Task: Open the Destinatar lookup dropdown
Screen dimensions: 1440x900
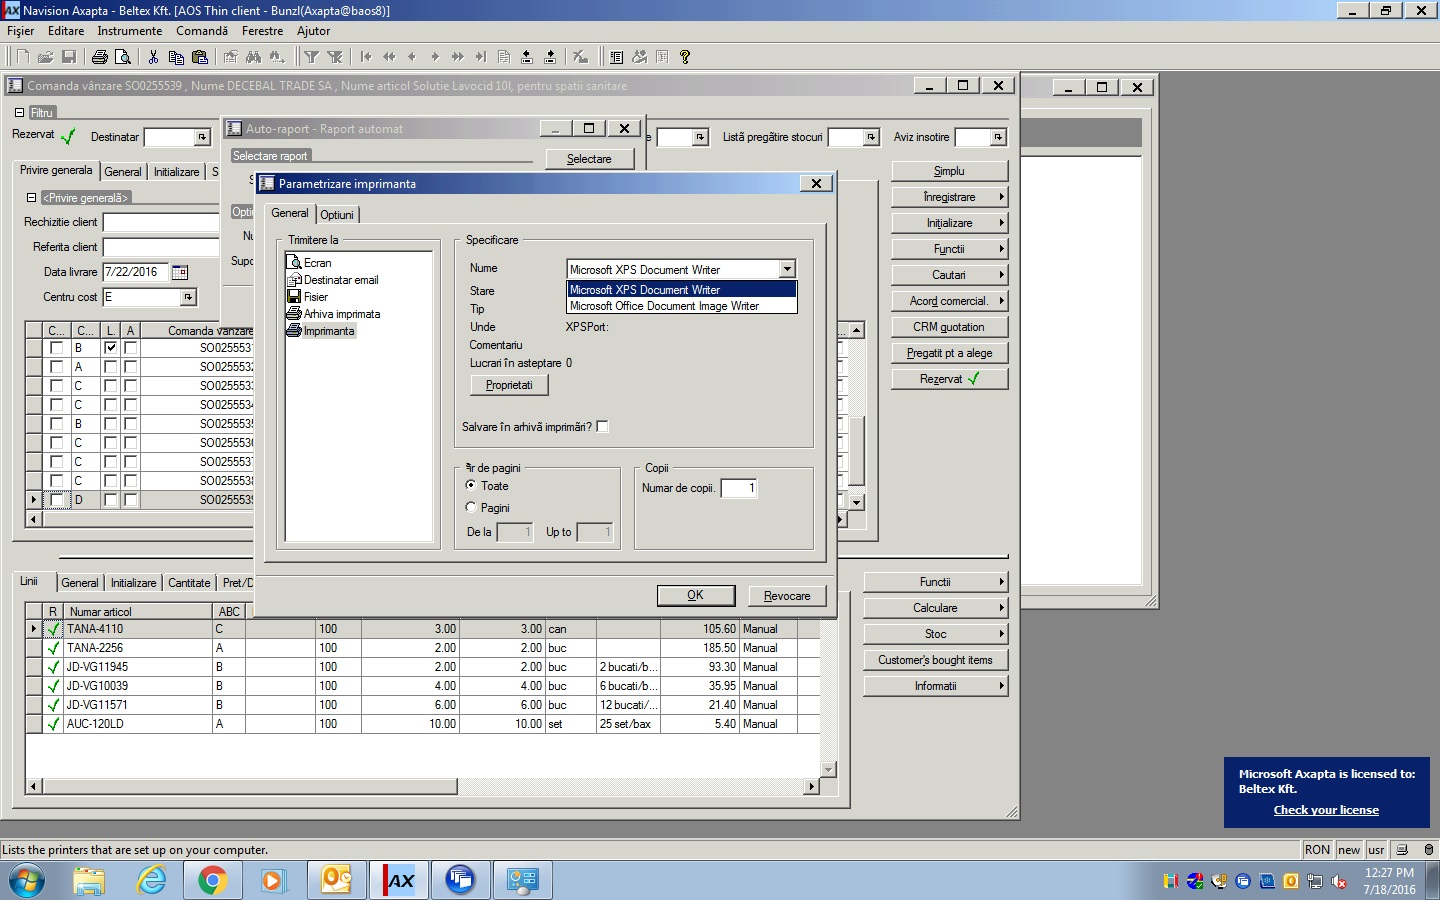Action: pos(202,137)
